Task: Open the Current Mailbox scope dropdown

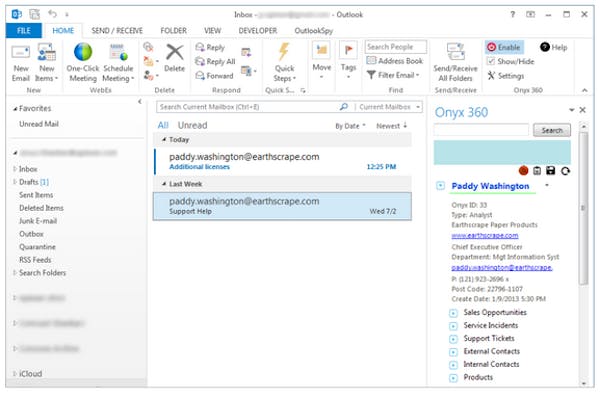Action: click(x=389, y=107)
